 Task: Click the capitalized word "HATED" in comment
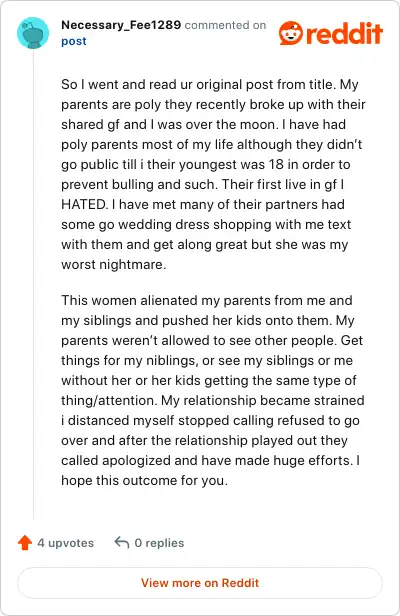coord(84,205)
